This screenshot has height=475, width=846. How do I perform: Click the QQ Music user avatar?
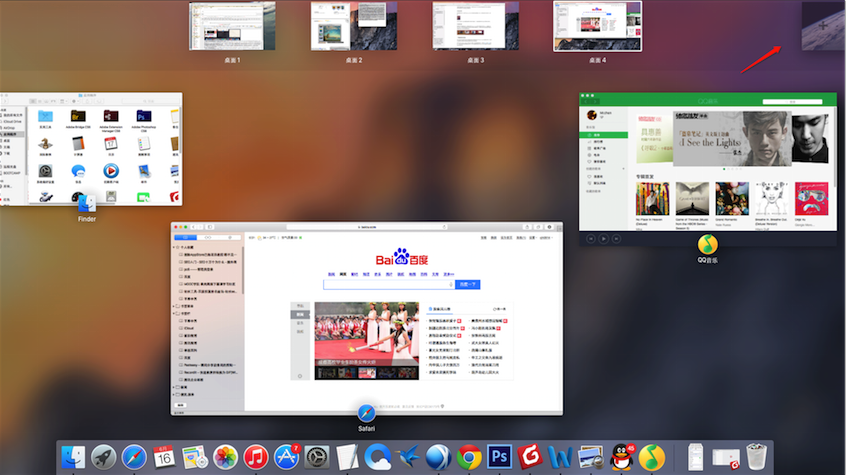(592, 114)
